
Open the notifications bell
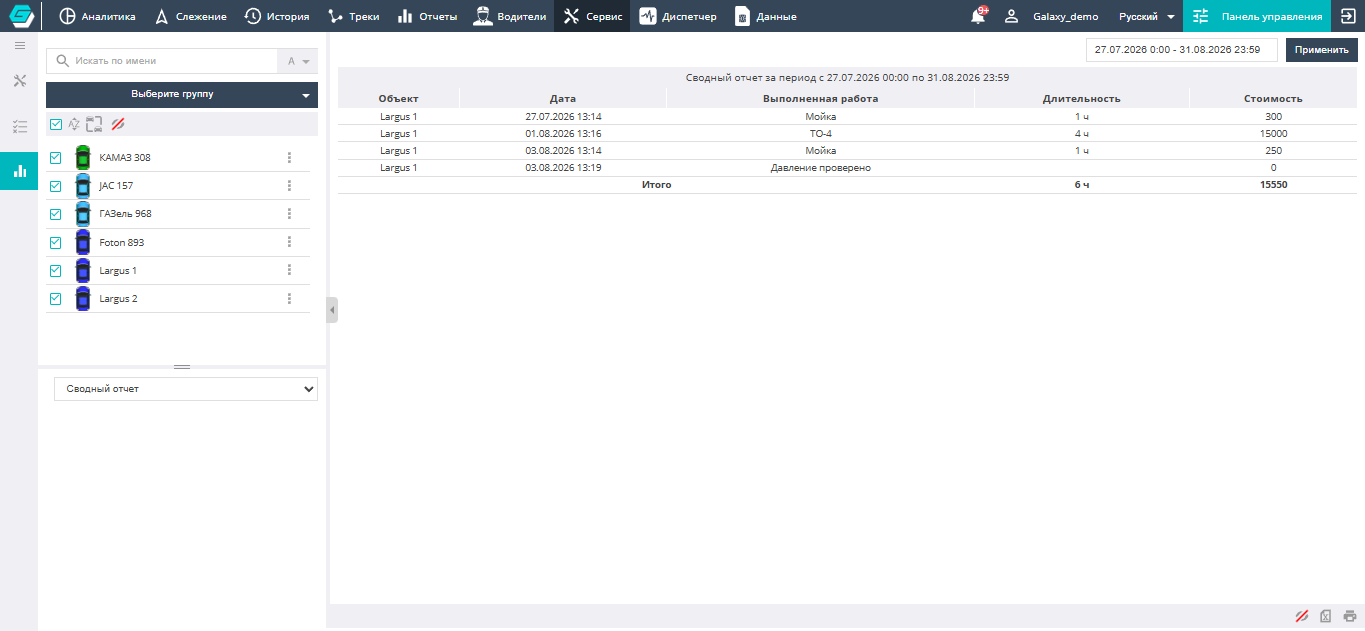pos(978,16)
